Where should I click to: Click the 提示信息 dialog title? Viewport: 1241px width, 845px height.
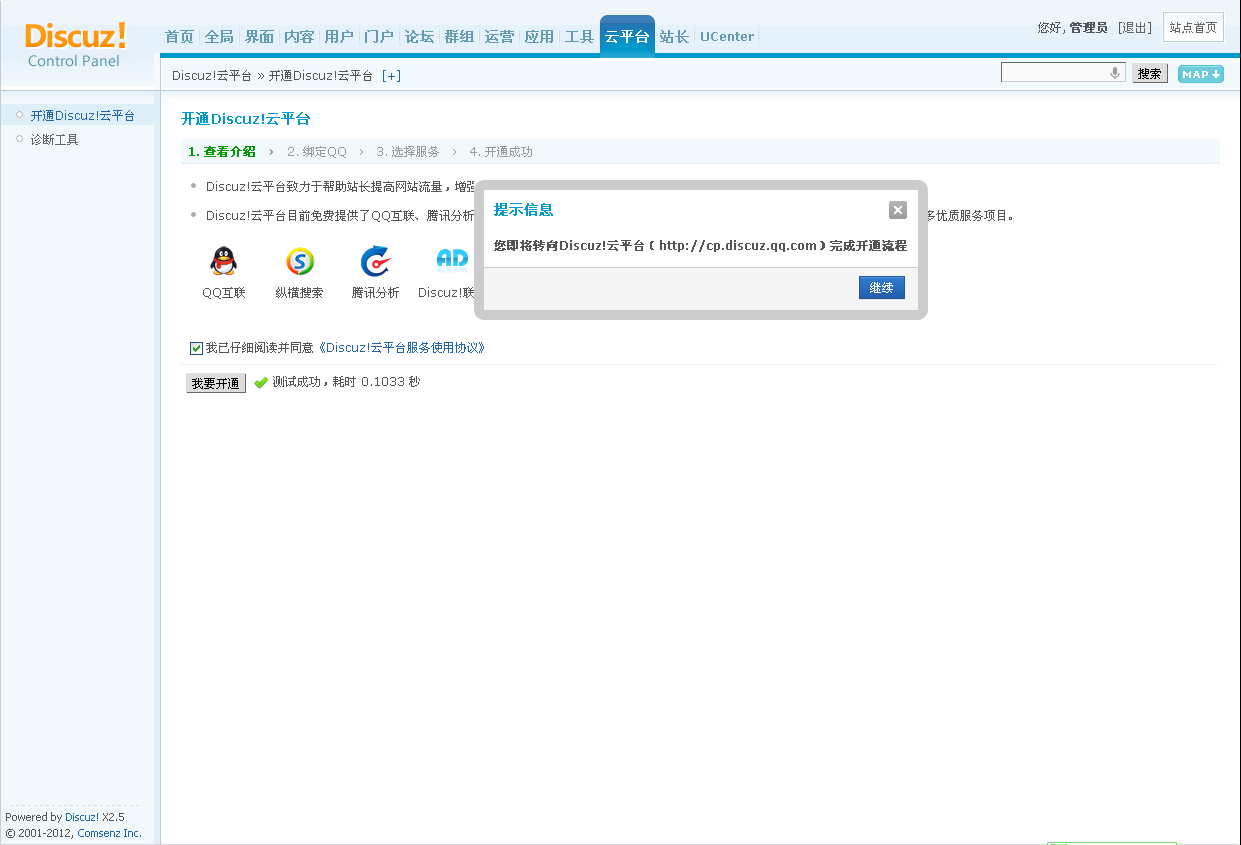pyautogui.click(x=524, y=210)
